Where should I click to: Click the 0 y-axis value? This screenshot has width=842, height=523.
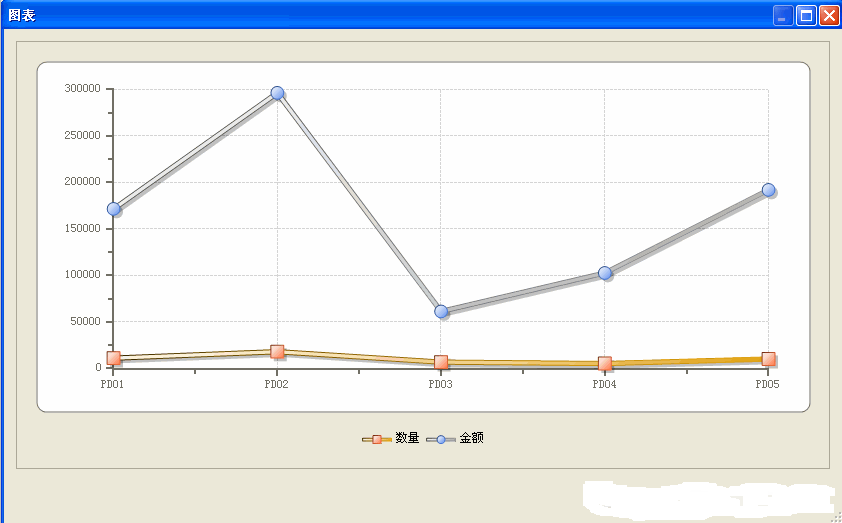pyautogui.click(x=98, y=367)
